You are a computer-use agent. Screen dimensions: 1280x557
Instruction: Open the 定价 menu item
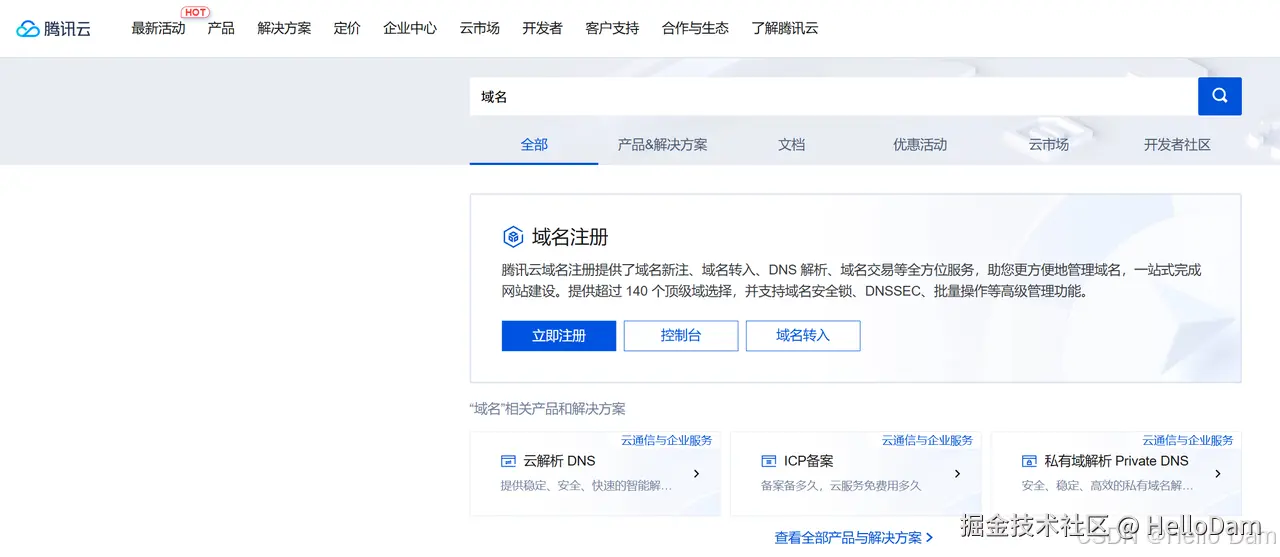pos(347,28)
